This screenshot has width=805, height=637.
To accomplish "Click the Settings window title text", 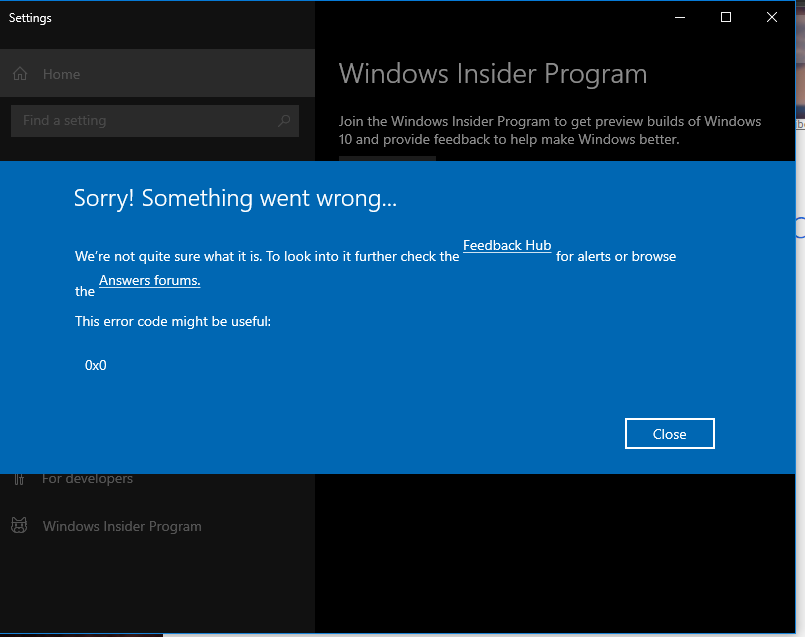I will pos(30,17).
